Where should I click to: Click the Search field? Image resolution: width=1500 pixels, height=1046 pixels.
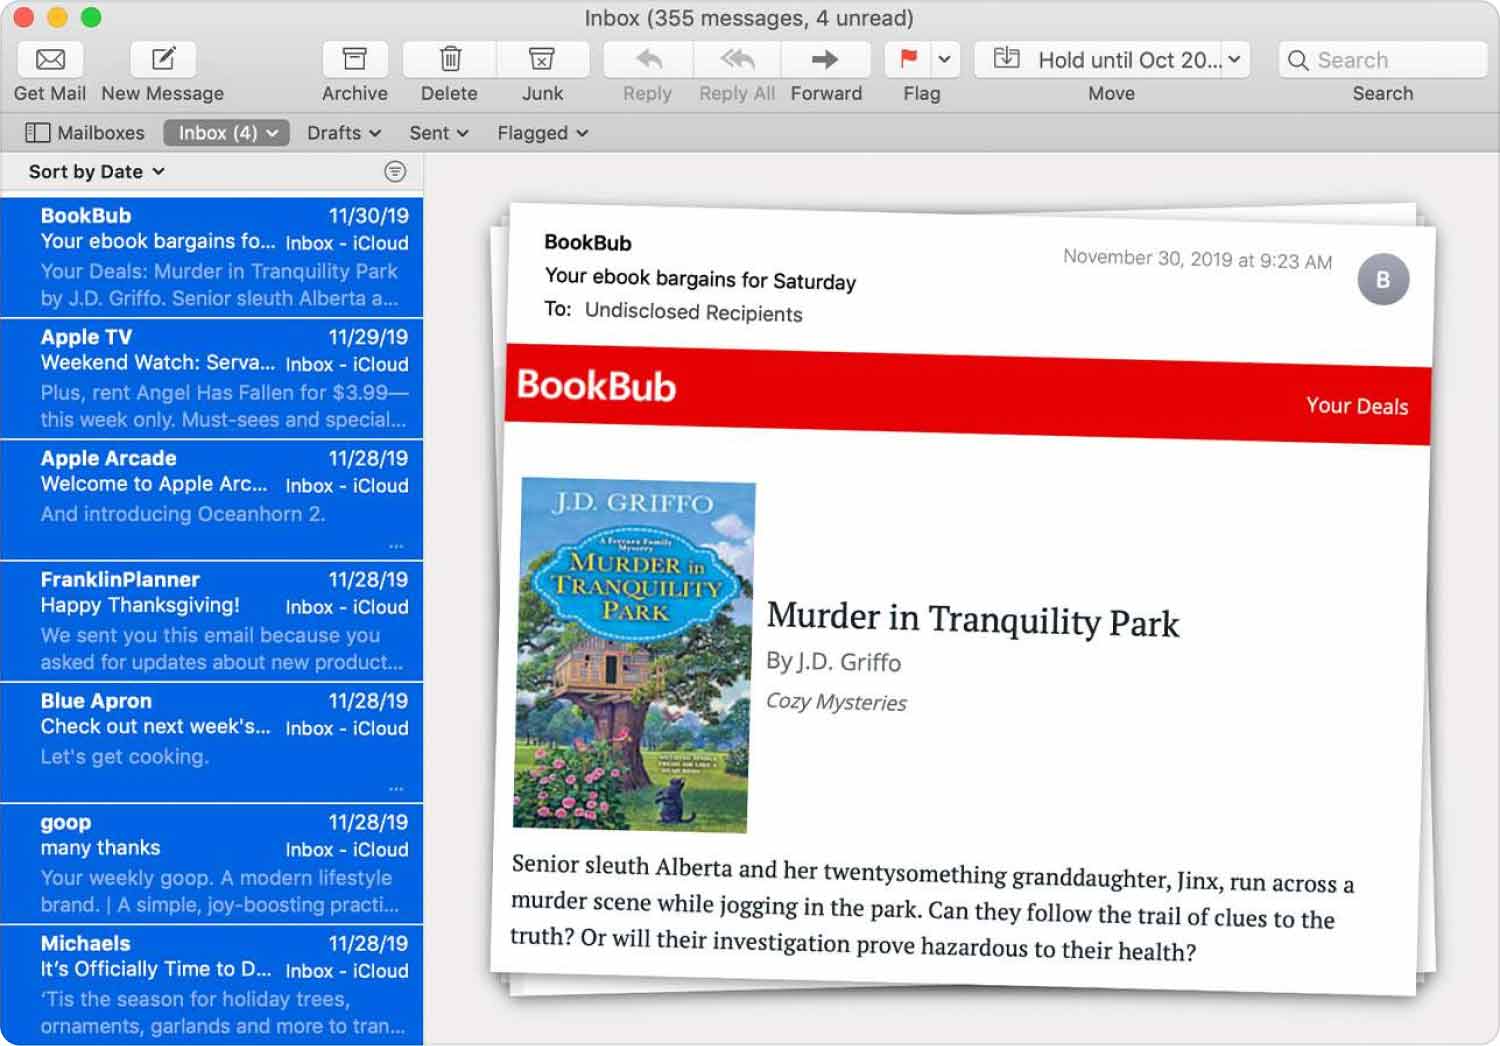(x=1383, y=60)
